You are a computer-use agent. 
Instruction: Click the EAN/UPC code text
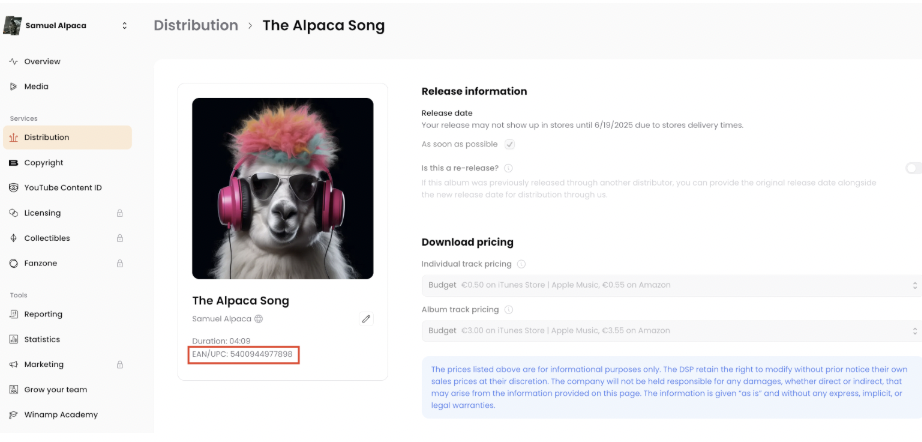pyautogui.click(x=242, y=354)
